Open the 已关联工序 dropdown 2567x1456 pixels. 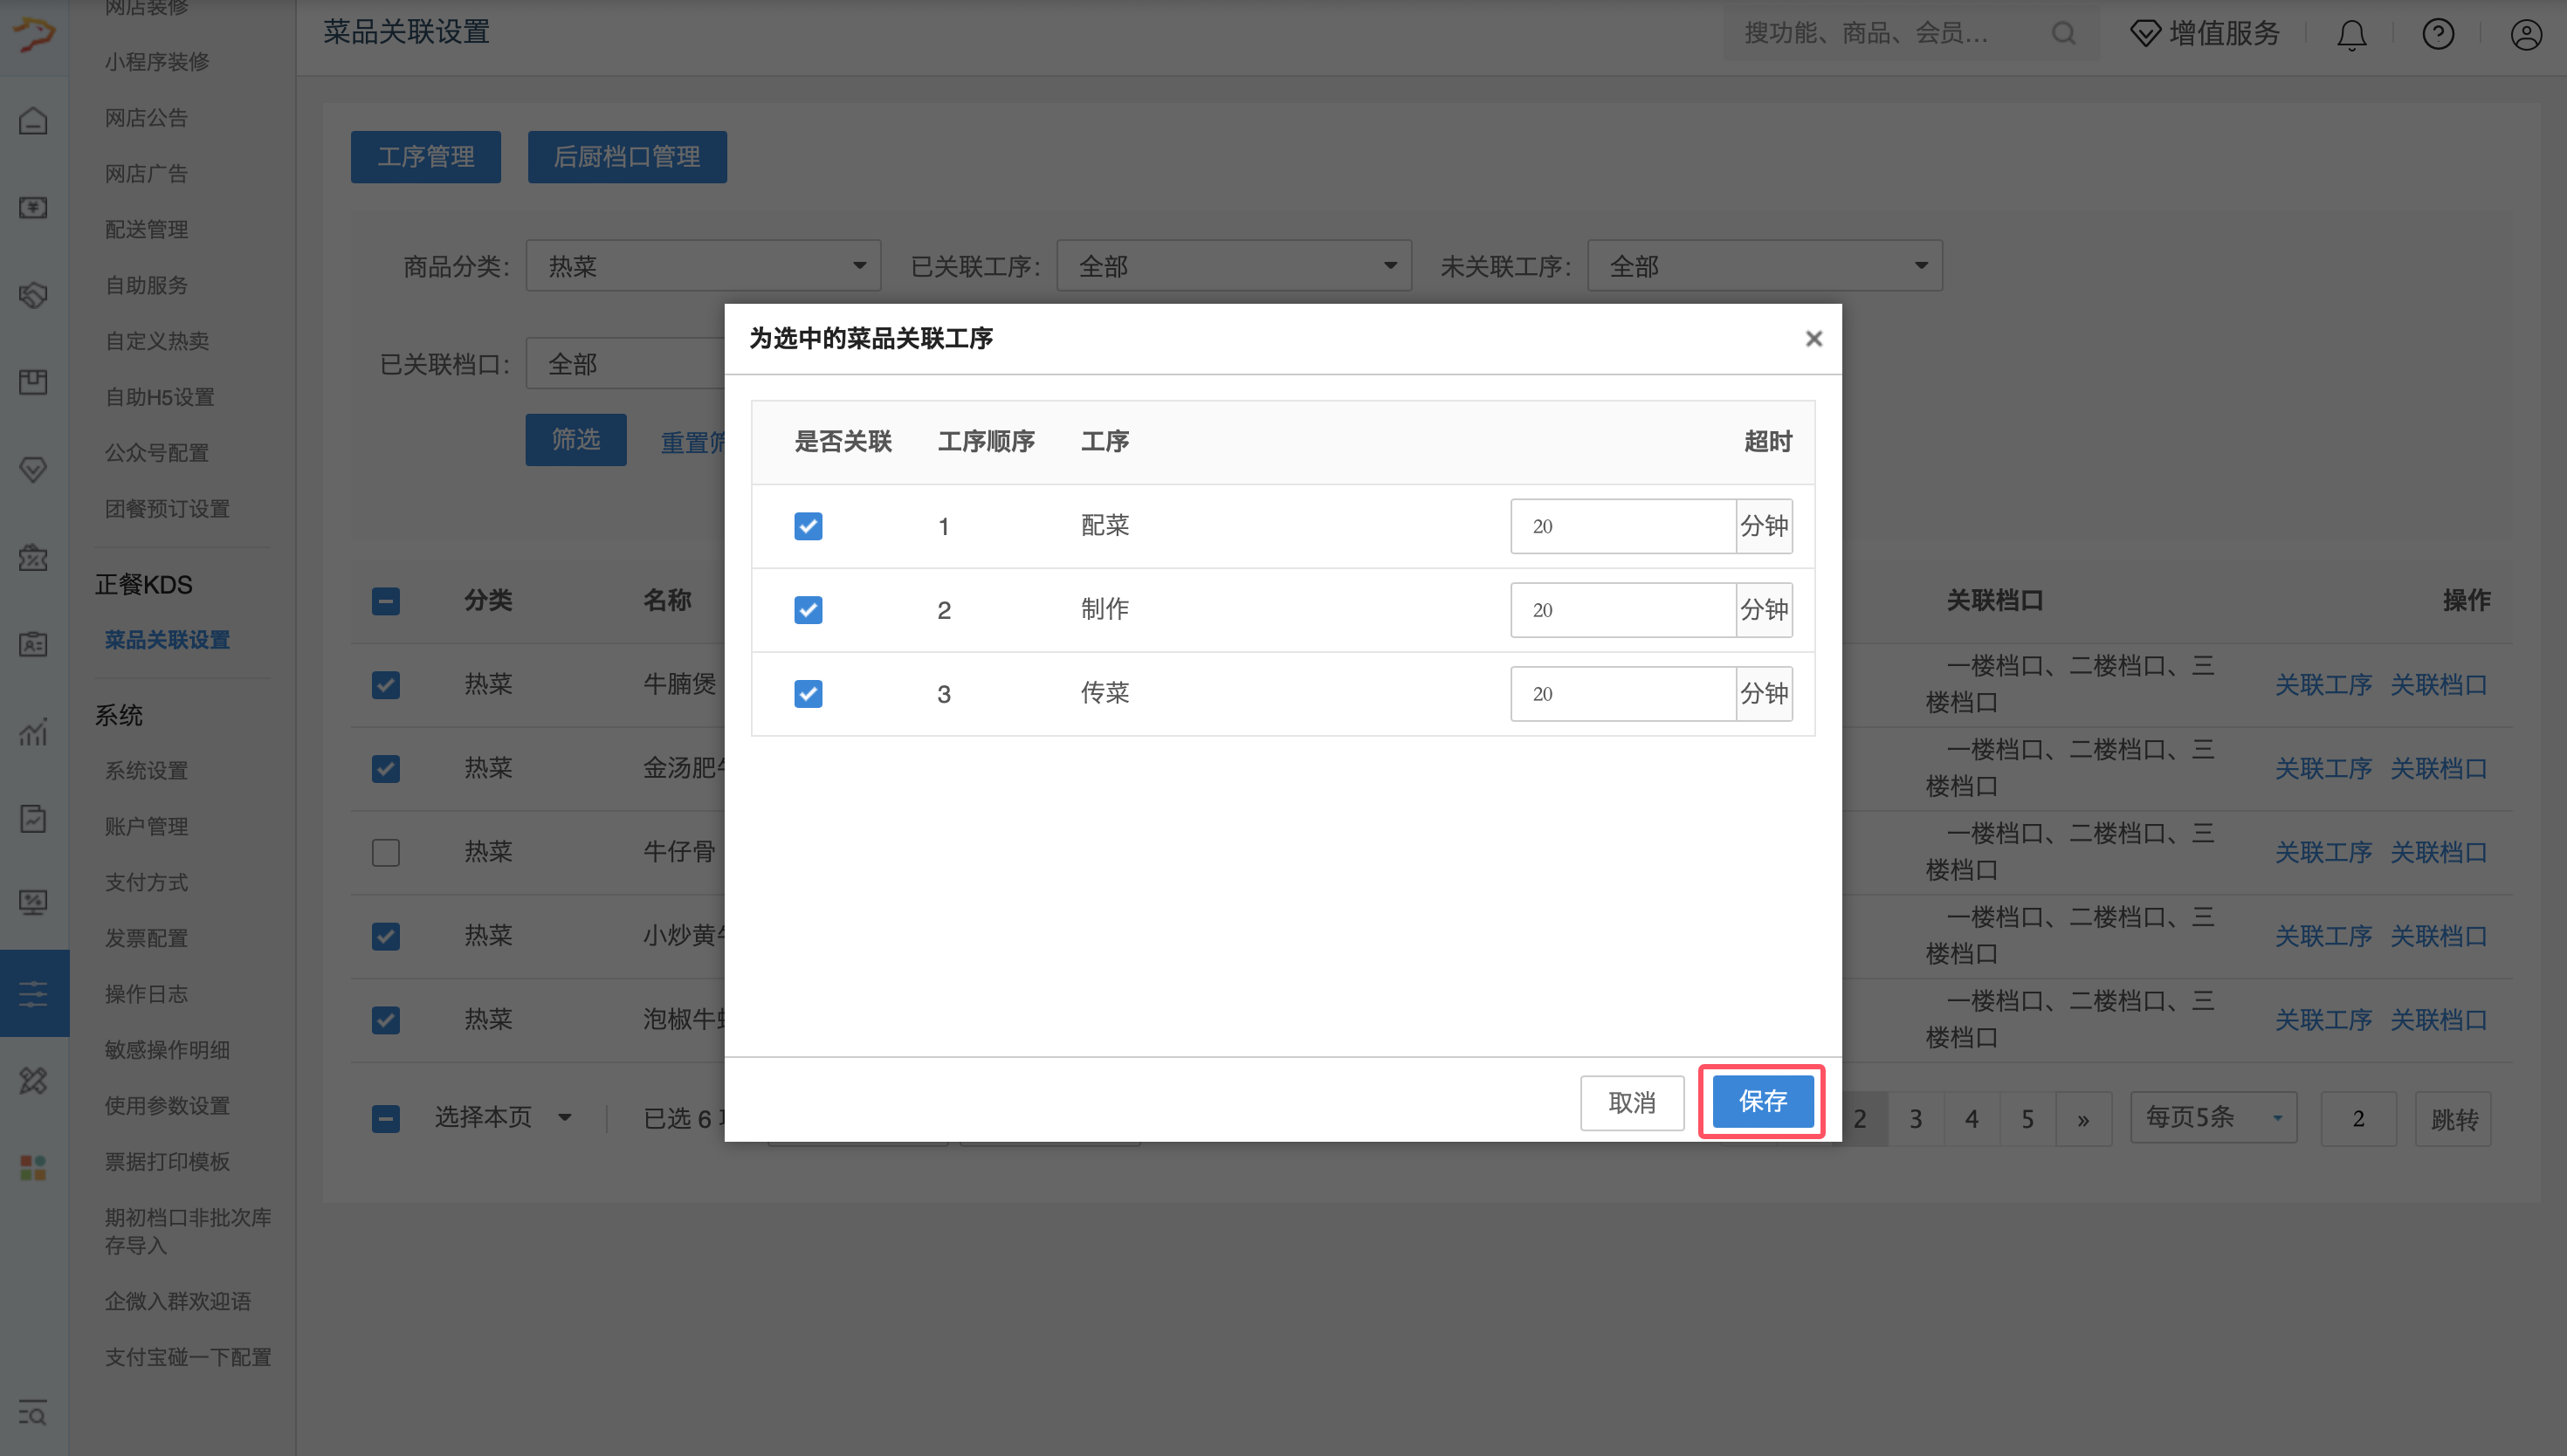click(1234, 266)
